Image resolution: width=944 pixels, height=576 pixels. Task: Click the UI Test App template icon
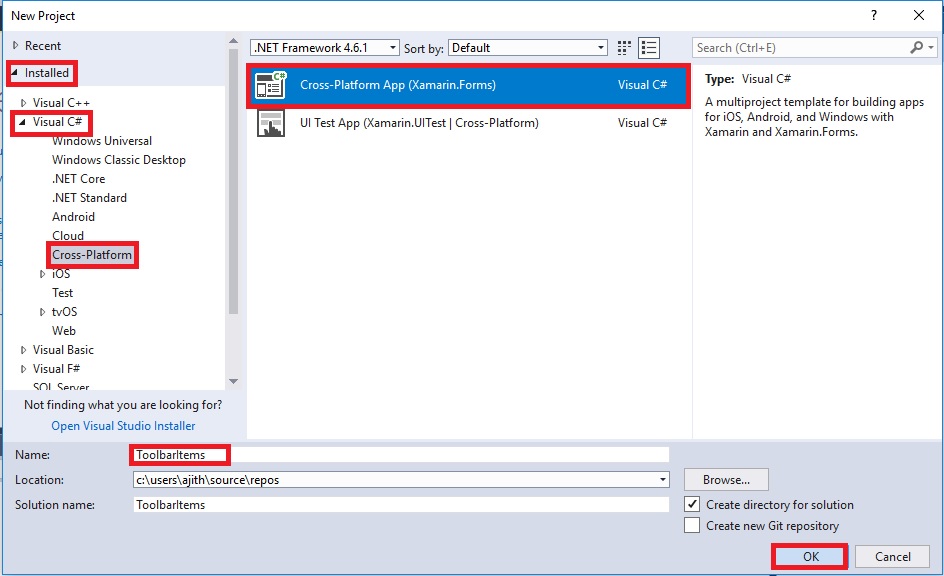270,123
